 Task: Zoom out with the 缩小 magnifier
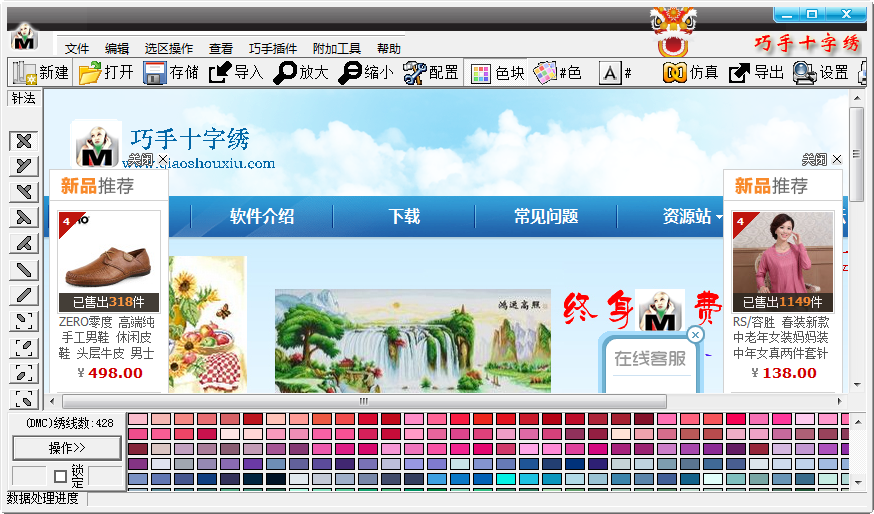coord(365,72)
